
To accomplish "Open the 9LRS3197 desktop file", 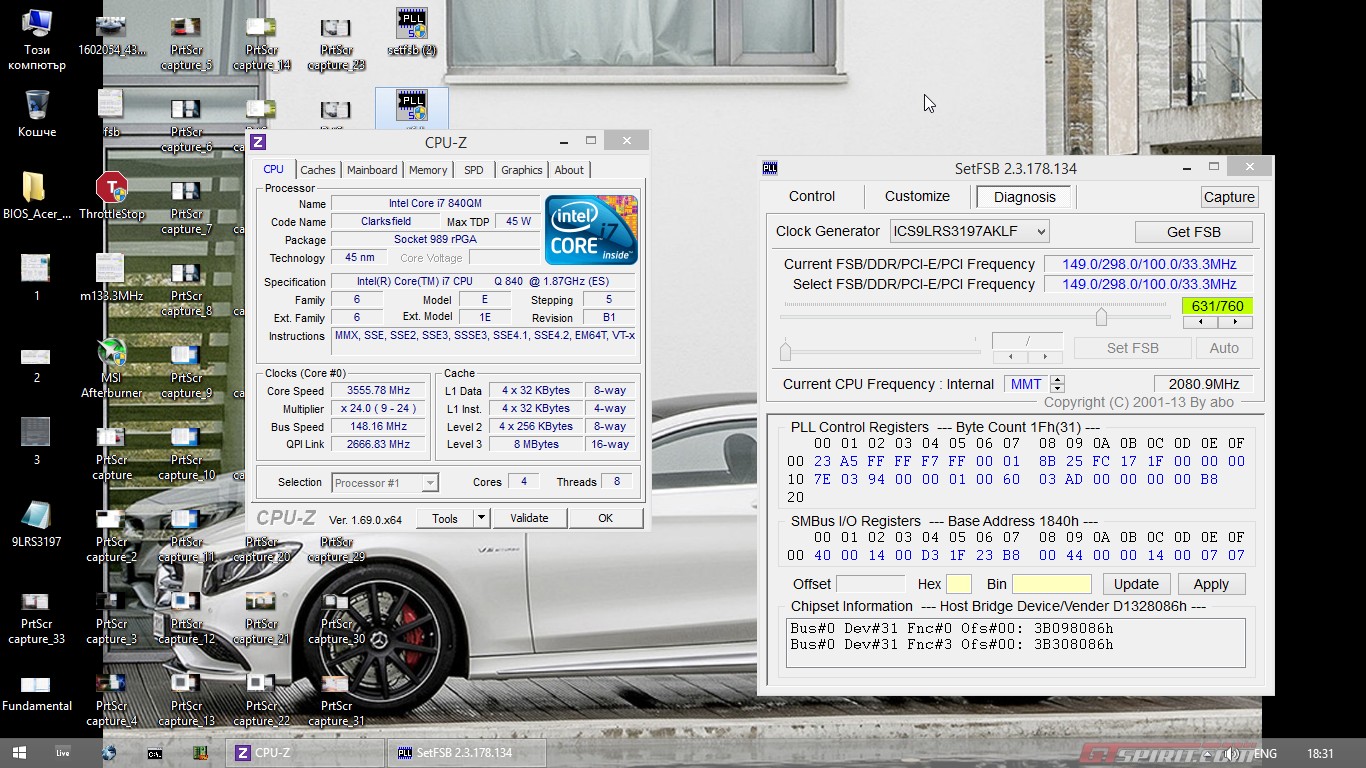I will coord(36,517).
